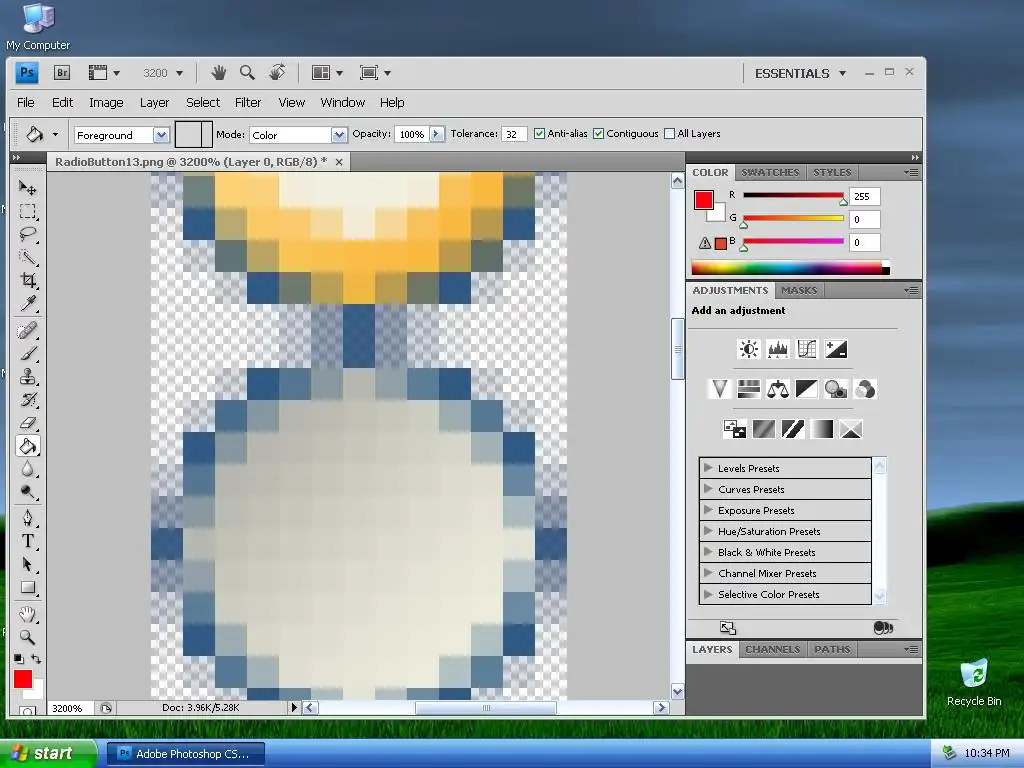Click the R channel slider
The width and height of the screenshot is (1024, 768).
[x=793, y=195]
